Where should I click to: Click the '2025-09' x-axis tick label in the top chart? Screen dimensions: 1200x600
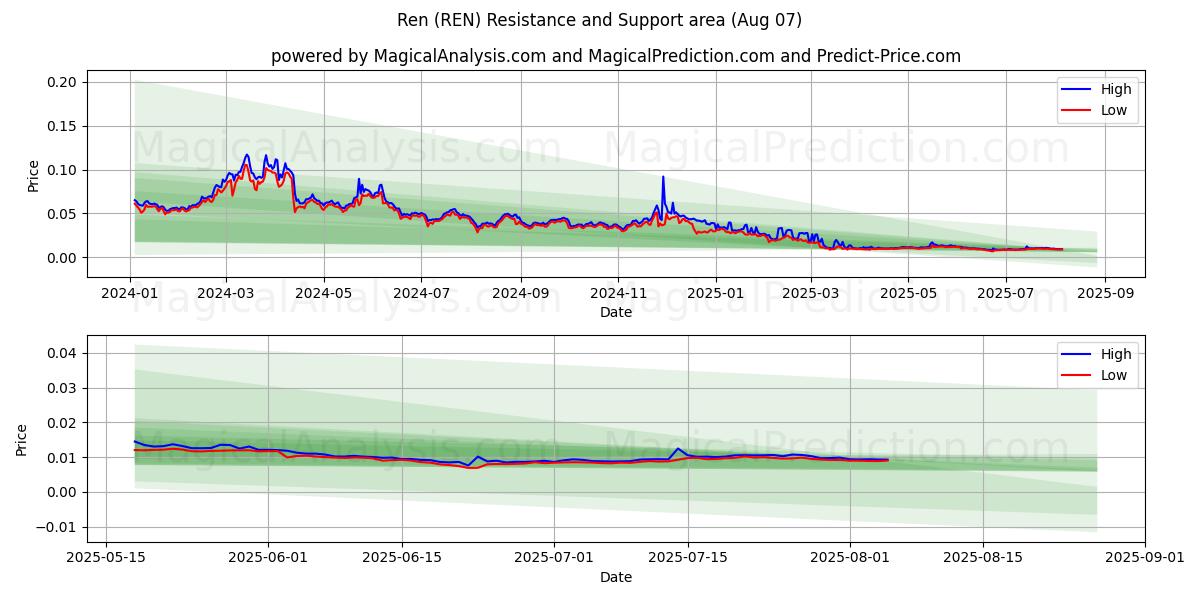[1105, 294]
